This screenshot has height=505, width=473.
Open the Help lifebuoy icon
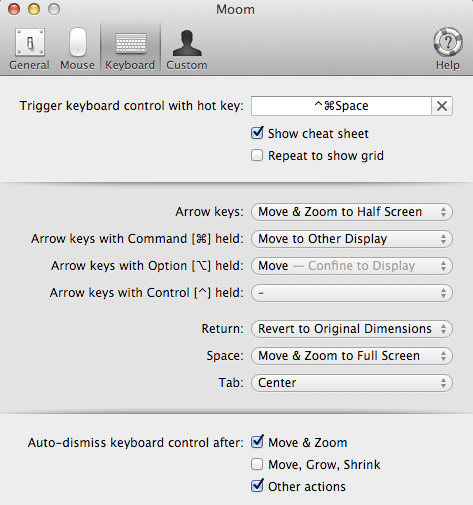[448, 49]
